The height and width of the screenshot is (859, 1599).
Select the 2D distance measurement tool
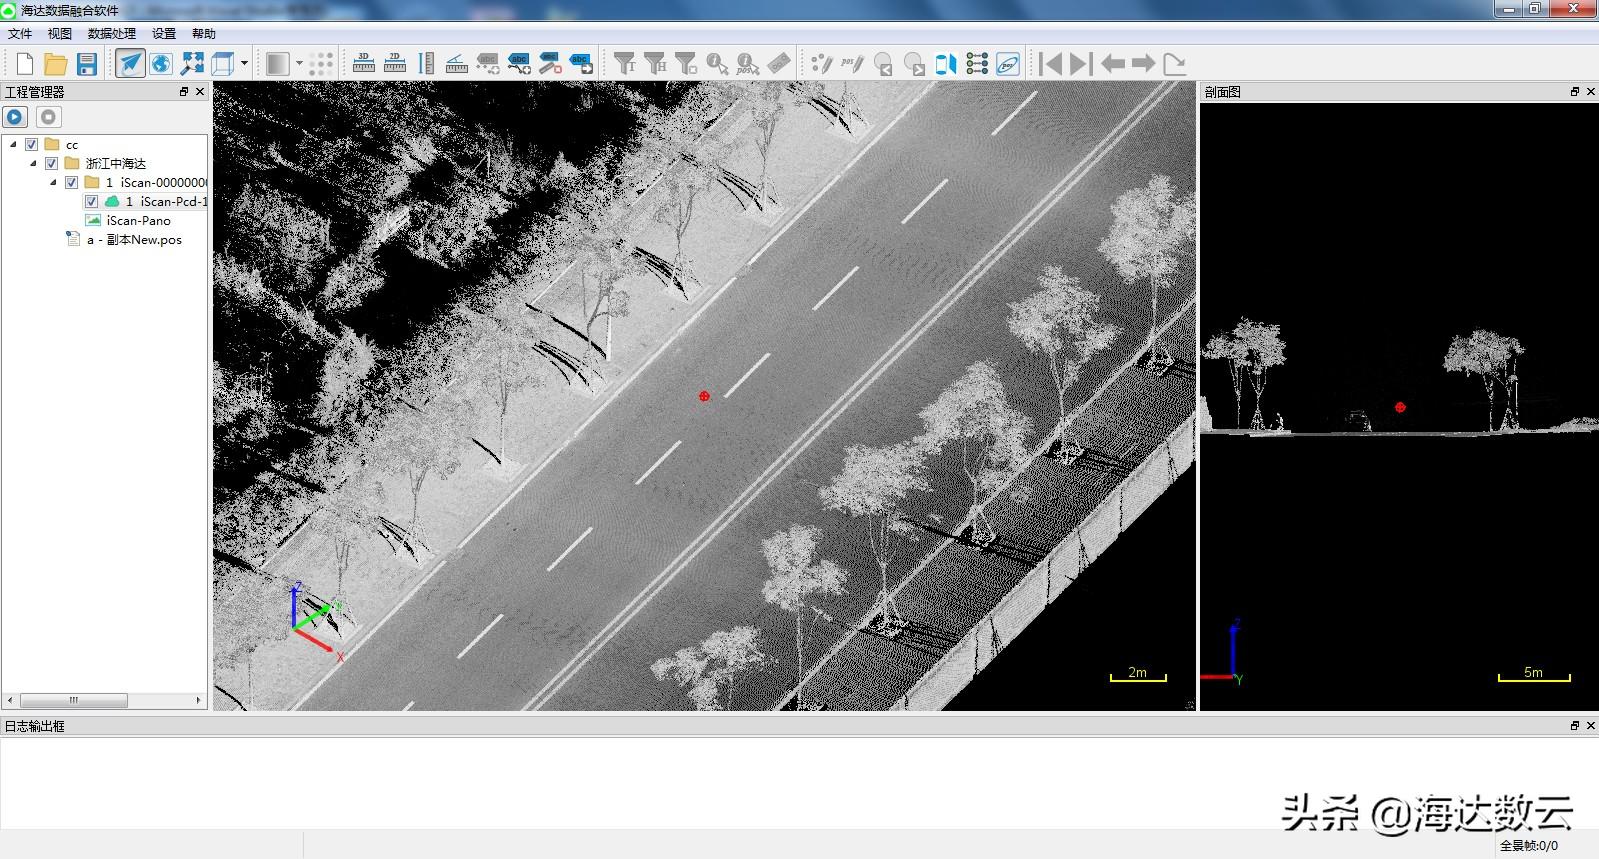point(395,64)
